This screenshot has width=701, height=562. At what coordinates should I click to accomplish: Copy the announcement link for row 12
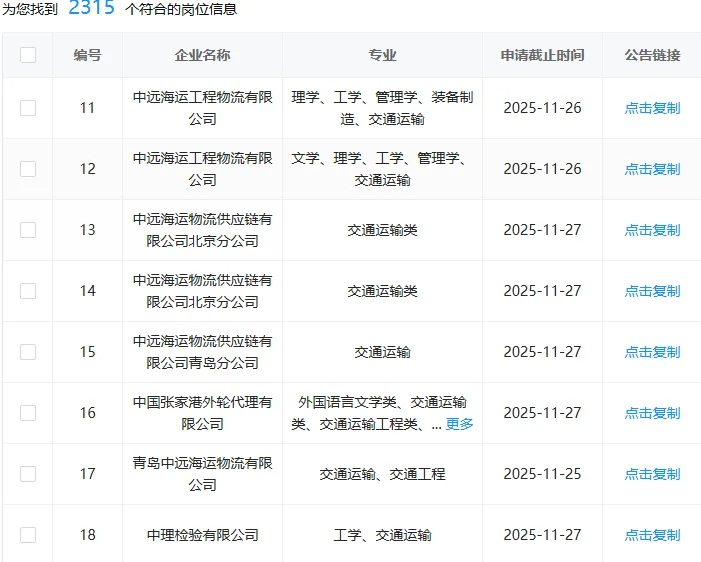point(652,169)
